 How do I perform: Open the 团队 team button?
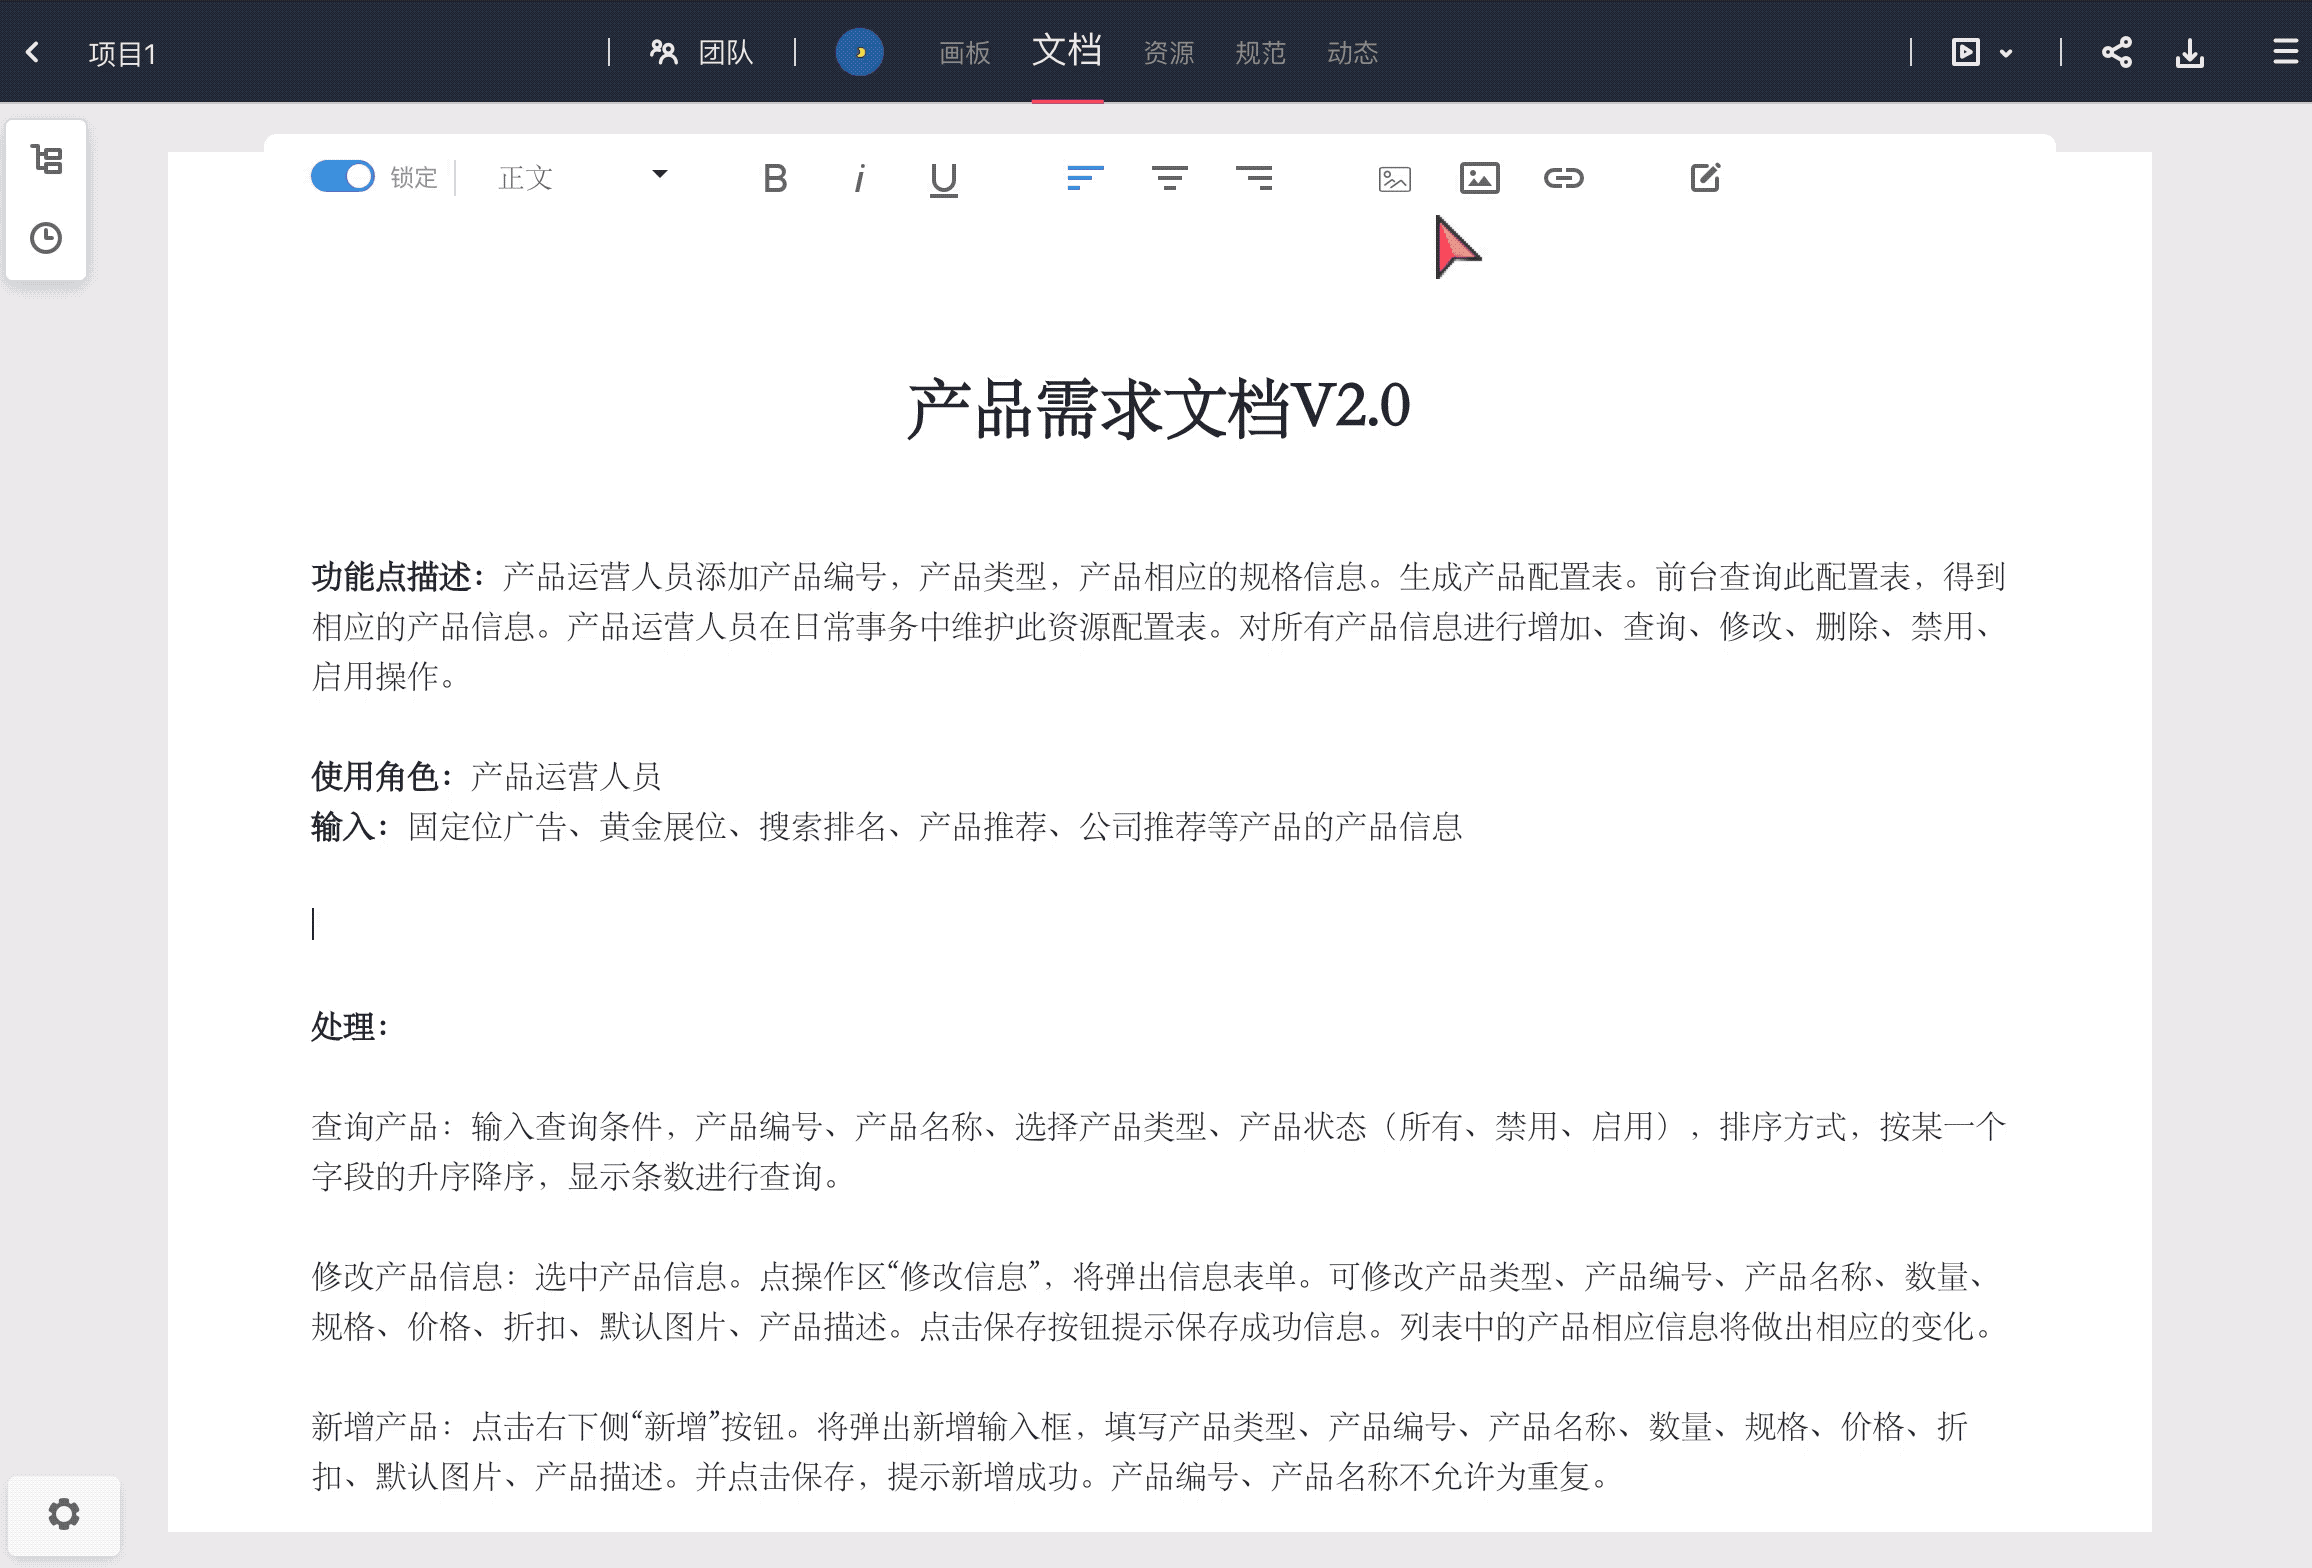click(x=702, y=52)
